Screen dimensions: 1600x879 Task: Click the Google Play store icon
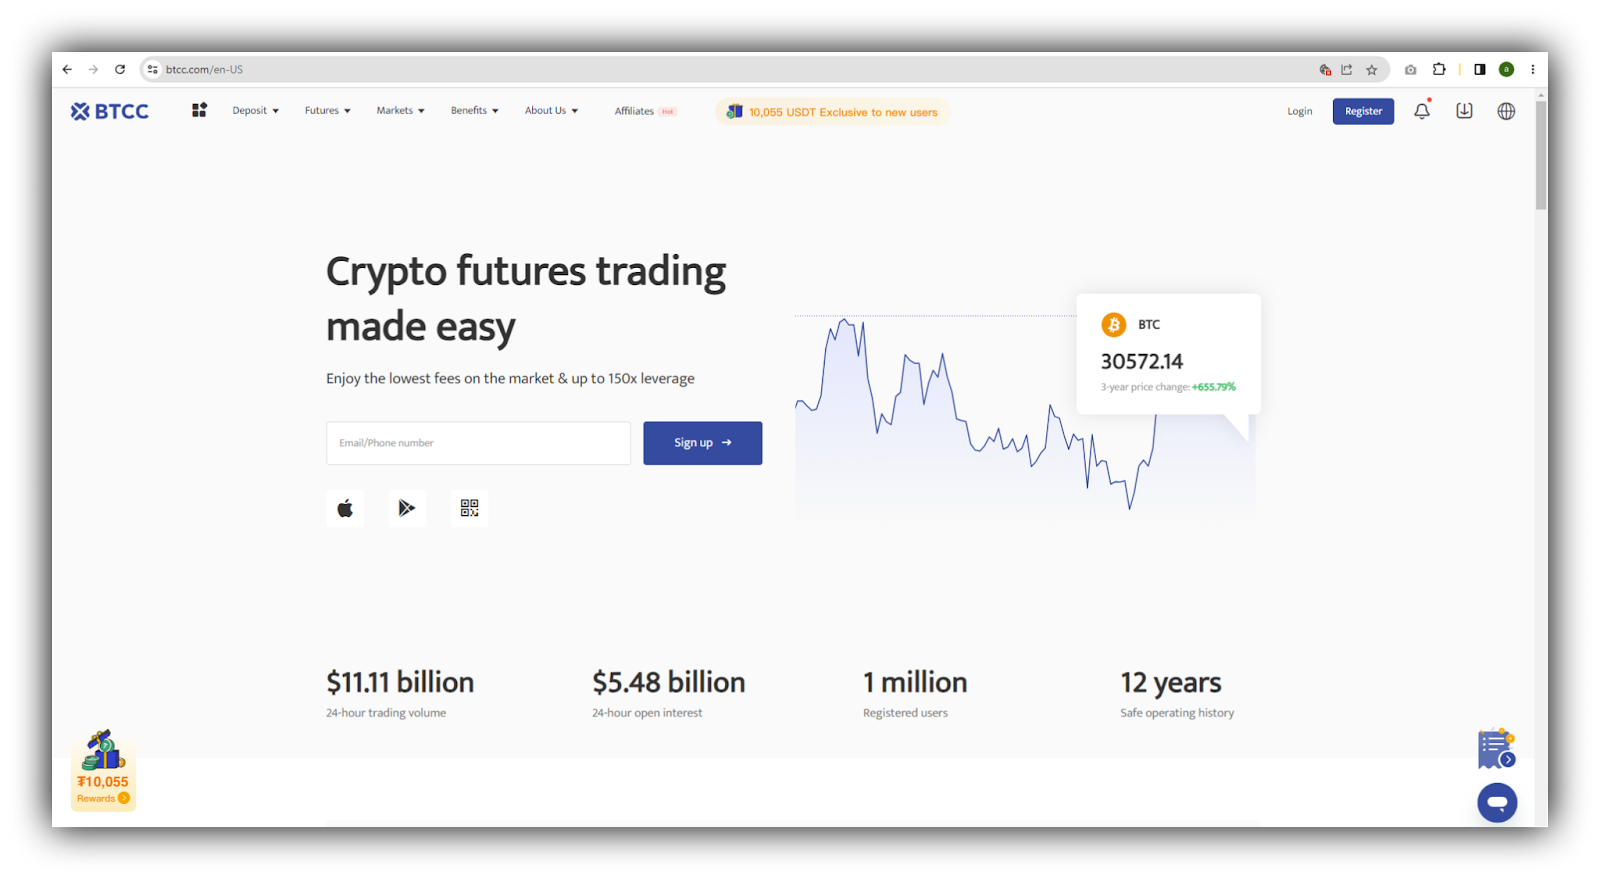407,508
